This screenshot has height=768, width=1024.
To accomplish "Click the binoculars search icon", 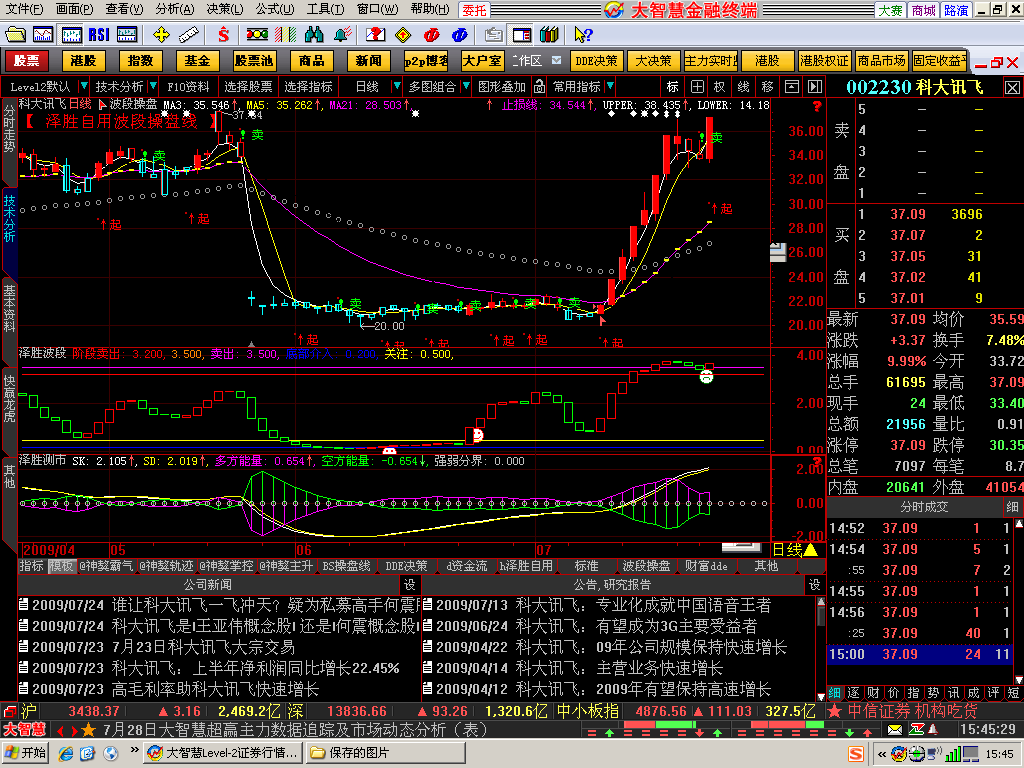I will (314, 35).
